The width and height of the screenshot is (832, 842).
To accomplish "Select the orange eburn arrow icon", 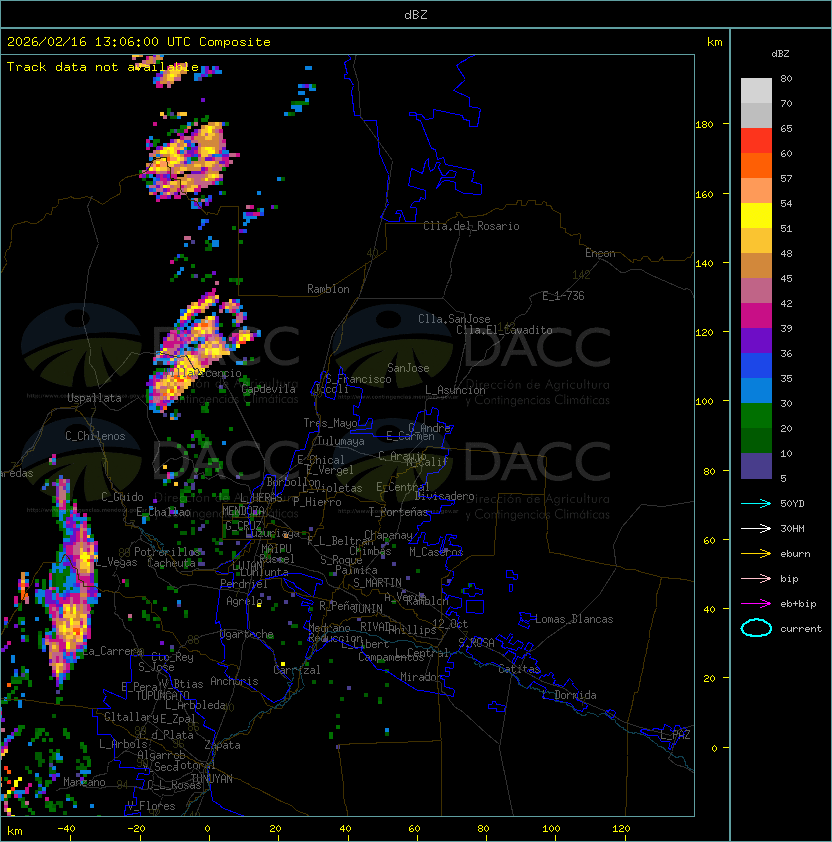I will pos(756,553).
